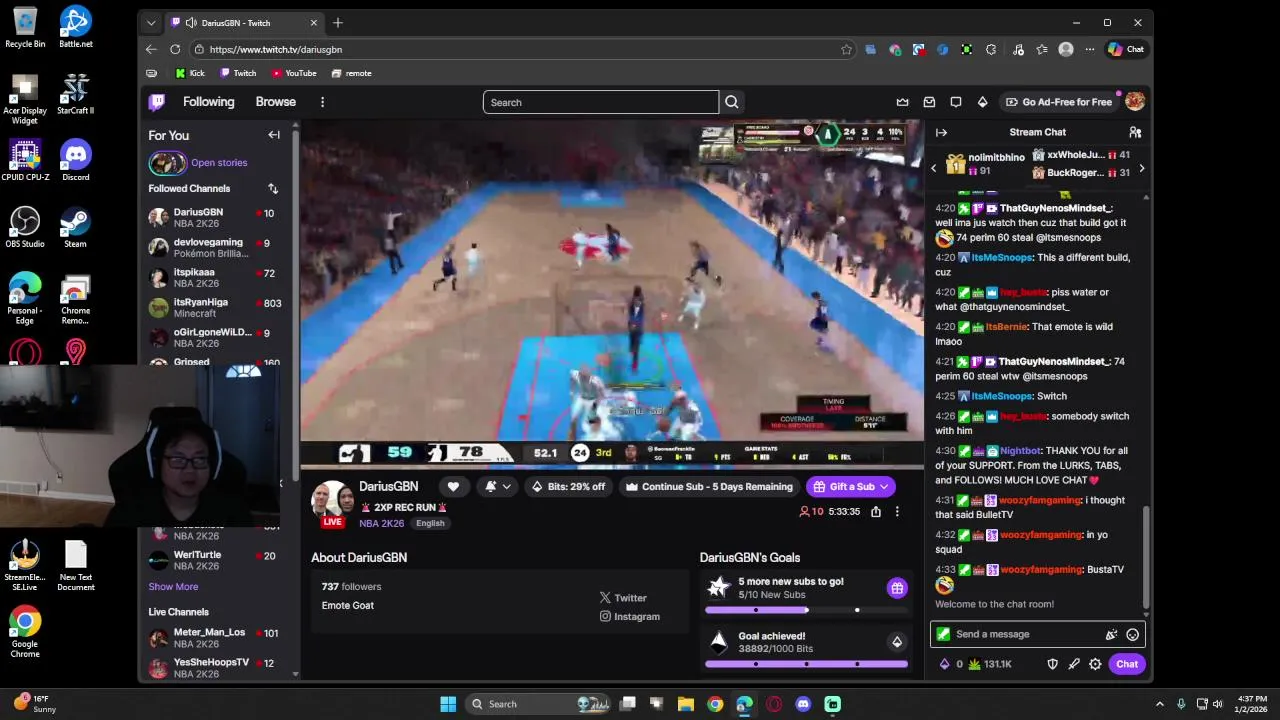Open Twitter social link
The image size is (1280, 720).
(624, 598)
